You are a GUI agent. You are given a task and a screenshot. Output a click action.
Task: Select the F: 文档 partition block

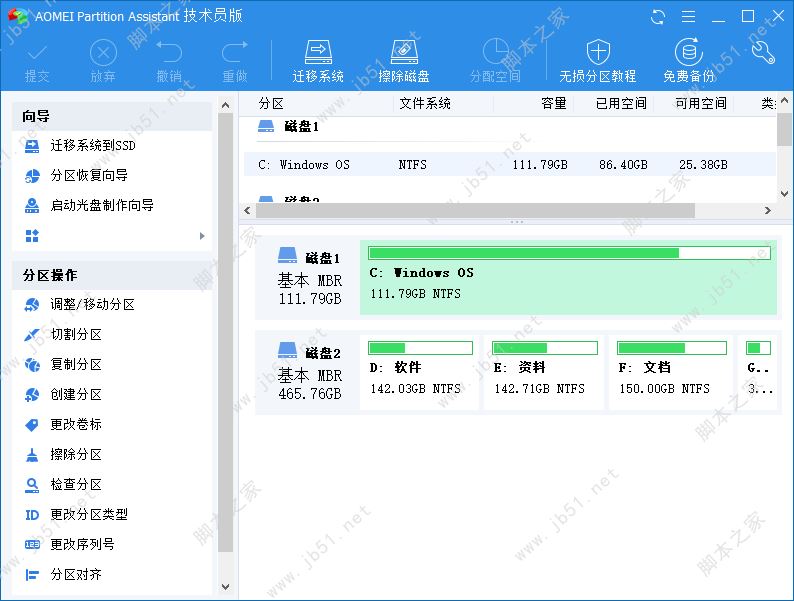pos(670,372)
